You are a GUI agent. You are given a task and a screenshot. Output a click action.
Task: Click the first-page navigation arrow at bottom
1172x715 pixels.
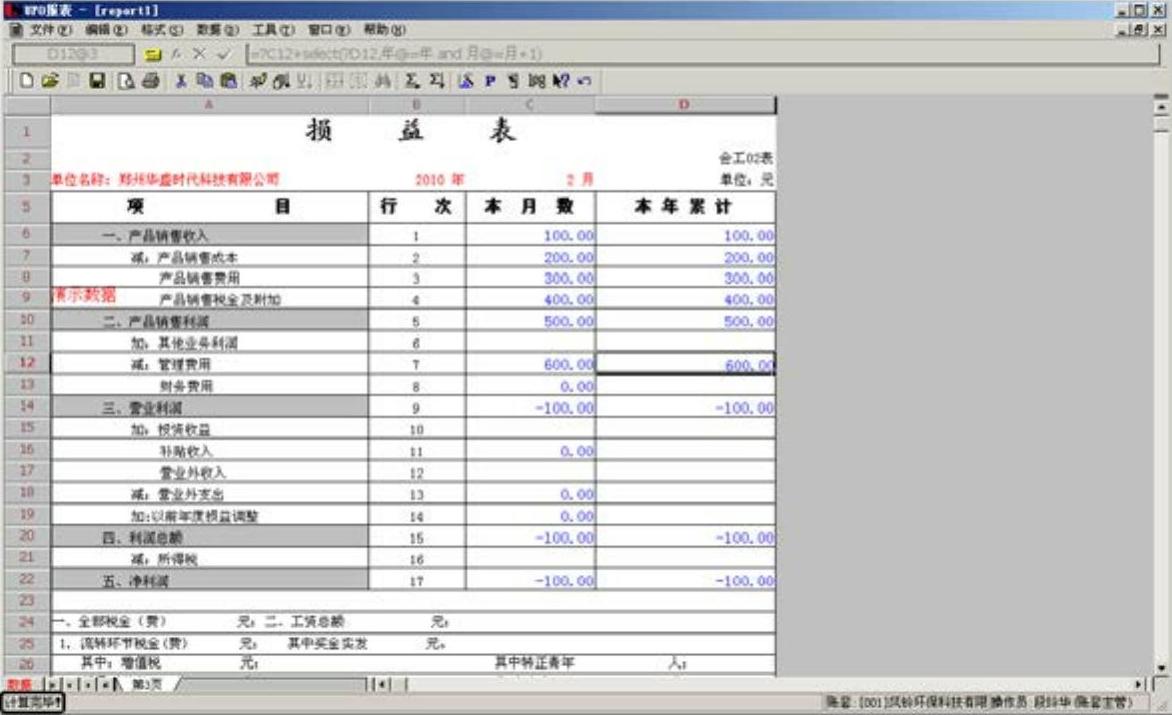[x=52, y=684]
